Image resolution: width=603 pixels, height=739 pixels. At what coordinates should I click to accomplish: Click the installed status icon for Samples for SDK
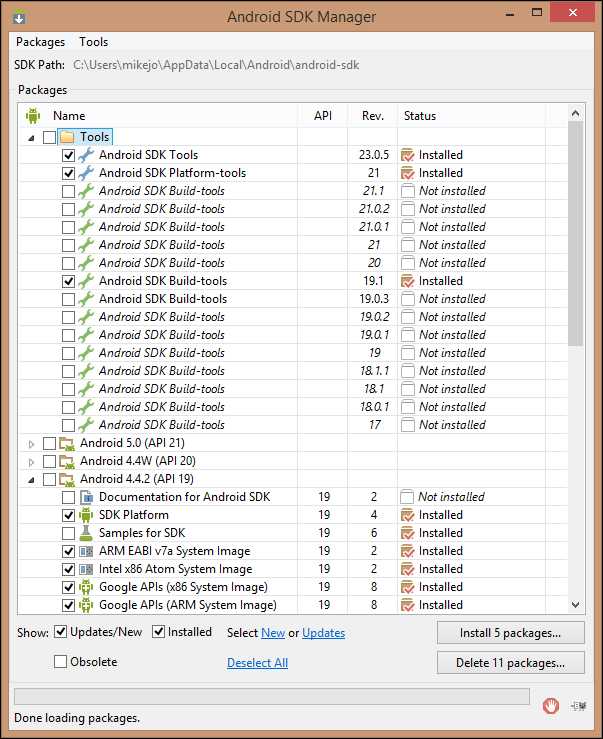click(407, 533)
